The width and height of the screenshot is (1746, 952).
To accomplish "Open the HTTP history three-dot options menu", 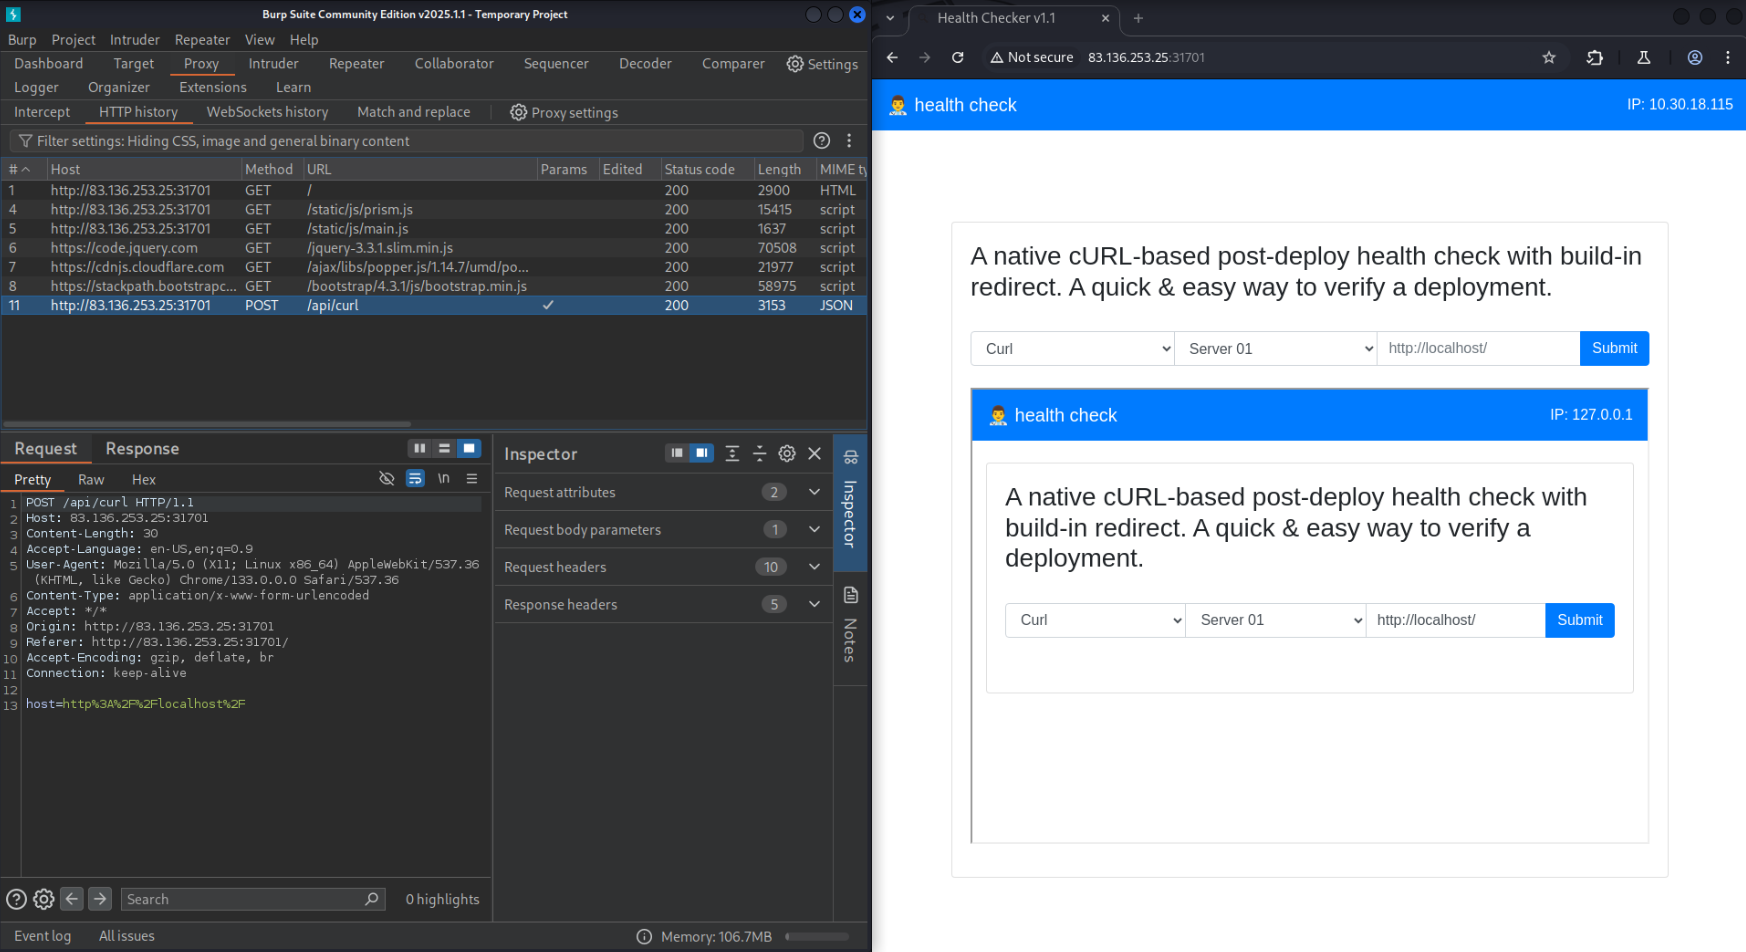I will click(x=849, y=141).
